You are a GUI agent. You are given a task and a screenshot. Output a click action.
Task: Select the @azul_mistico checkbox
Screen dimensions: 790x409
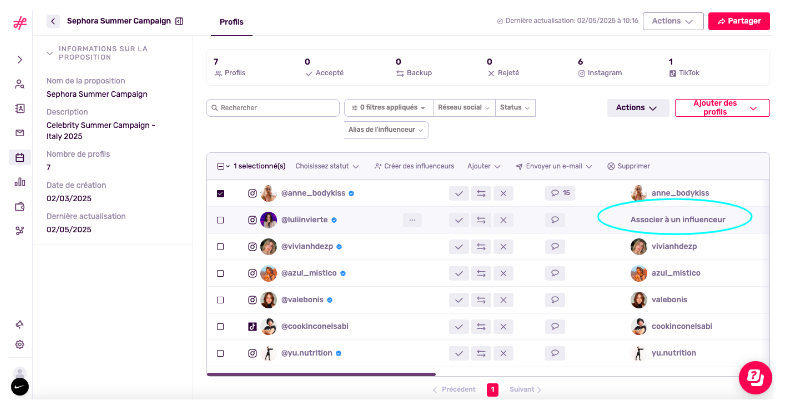click(220, 273)
